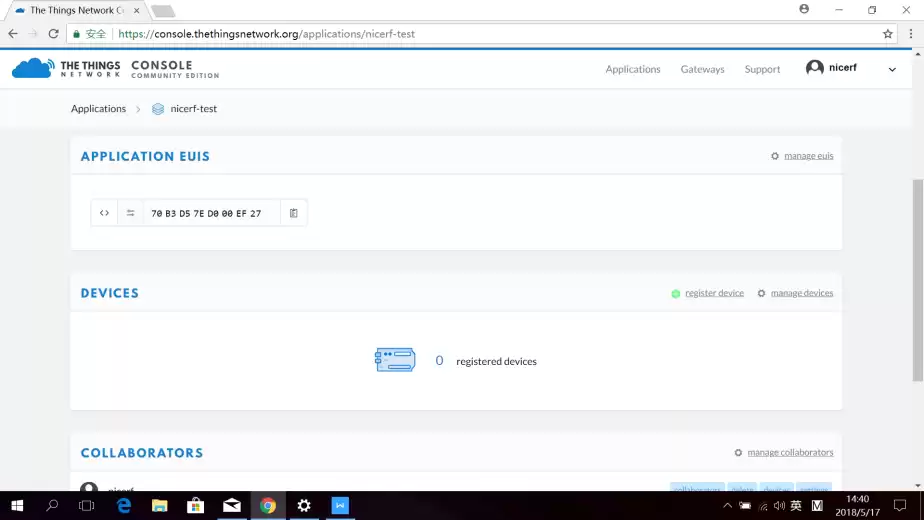This screenshot has width=924, height=520.
Task: Go to the Gateways page
Action: tap(702, 69)
